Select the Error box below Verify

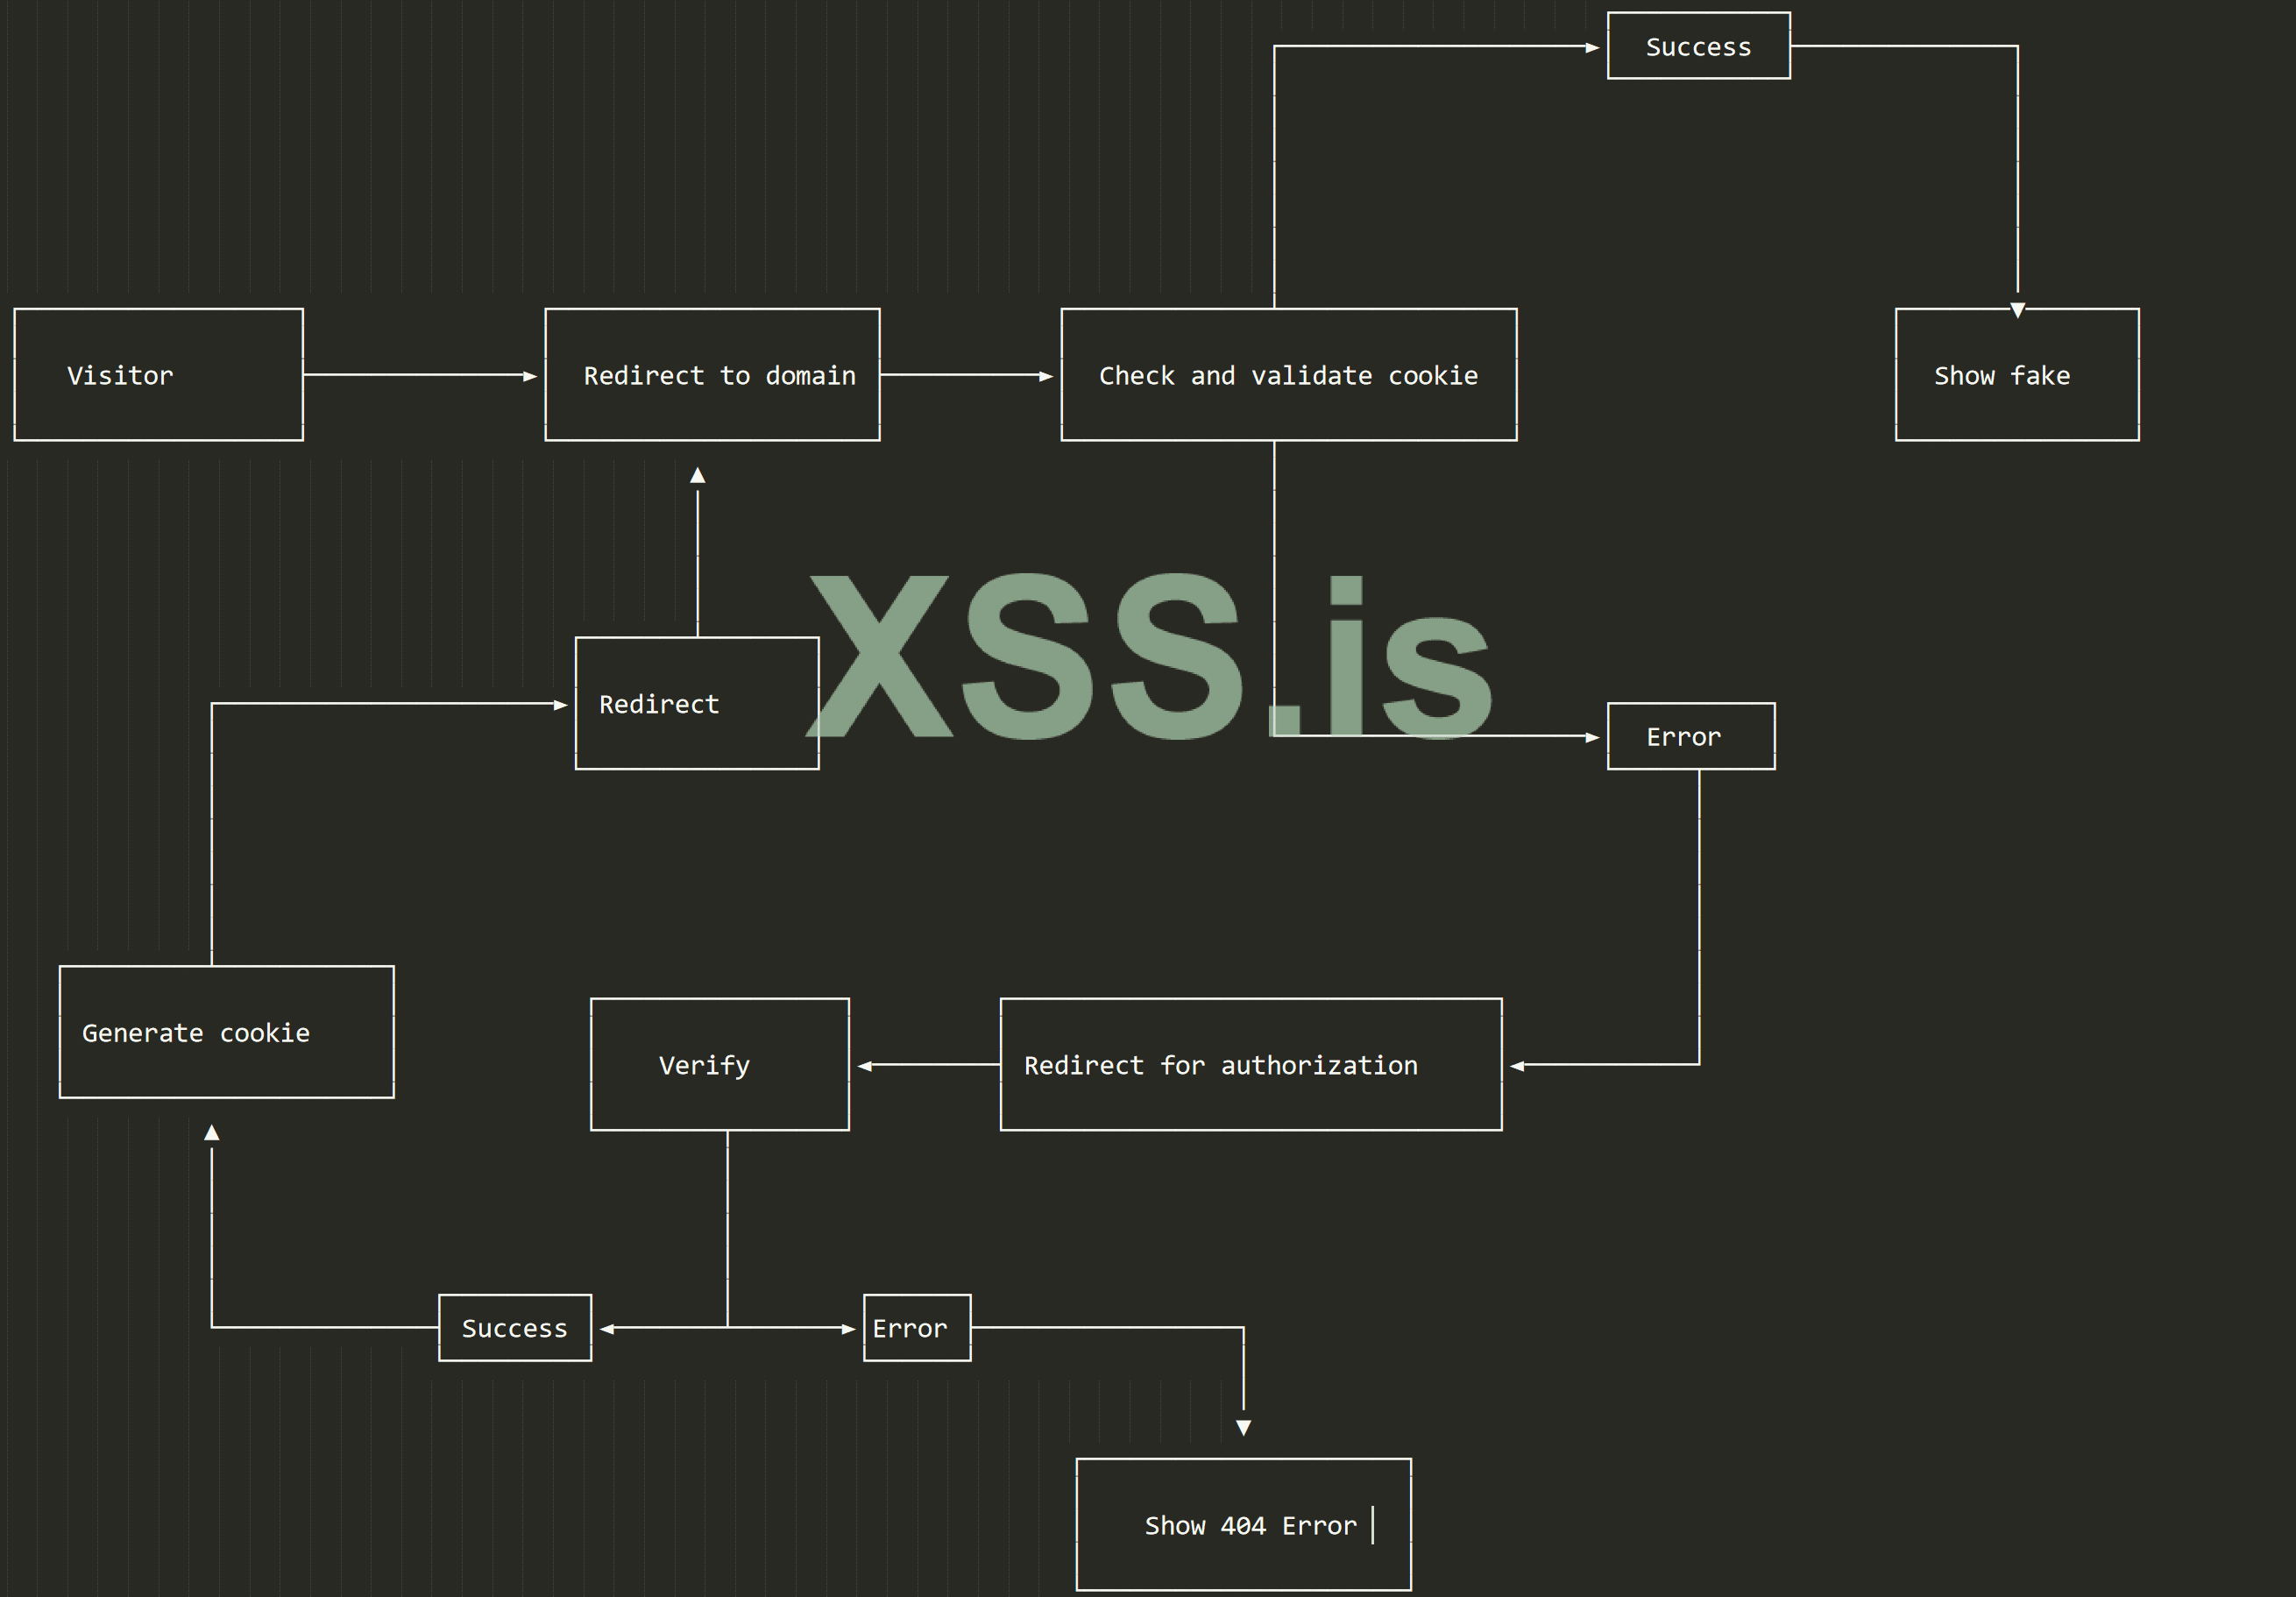tap(916, 1328)
